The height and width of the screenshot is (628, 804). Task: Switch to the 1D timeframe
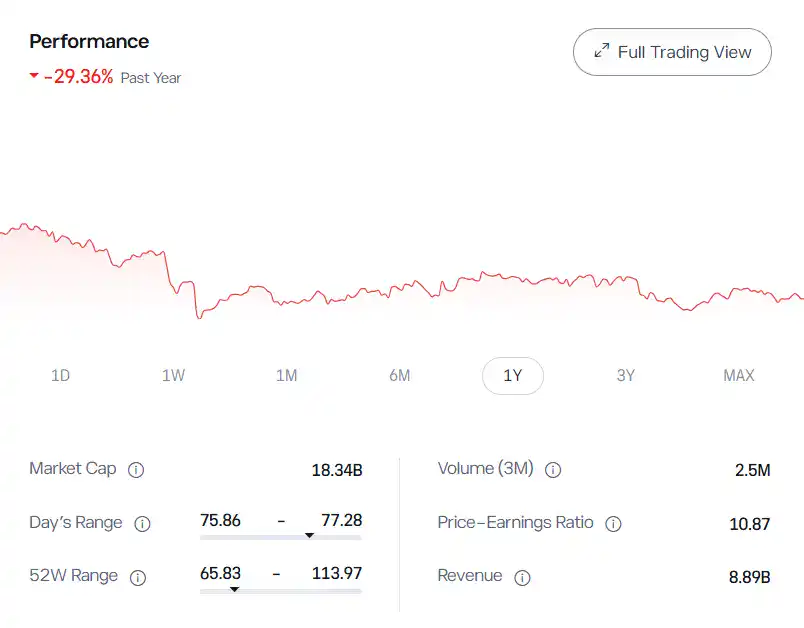point(60,376)
